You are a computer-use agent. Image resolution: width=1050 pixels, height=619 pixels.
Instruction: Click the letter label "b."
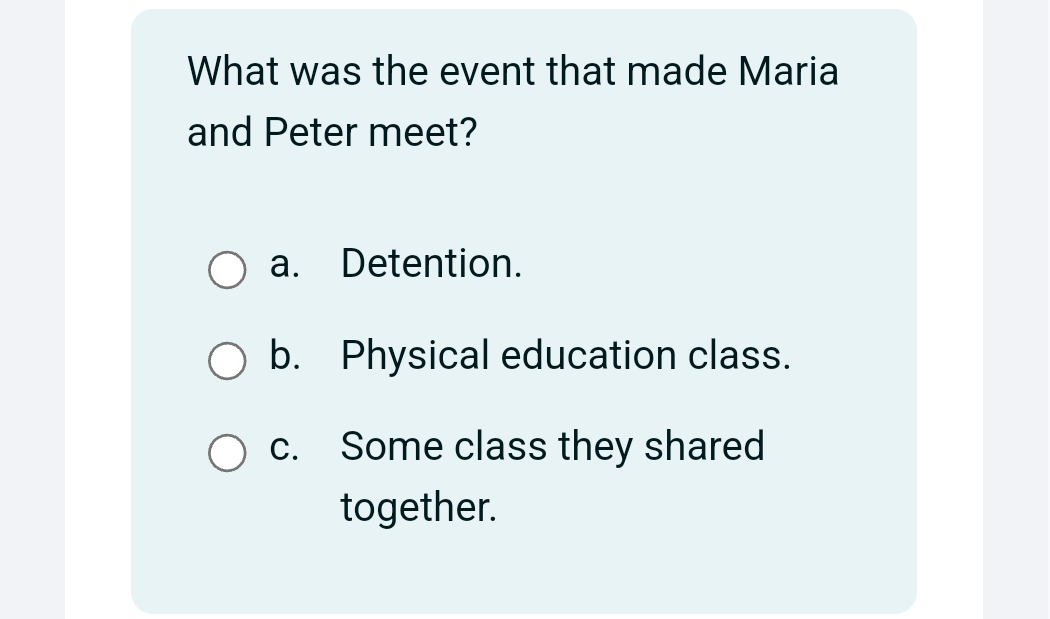[285, 355]
